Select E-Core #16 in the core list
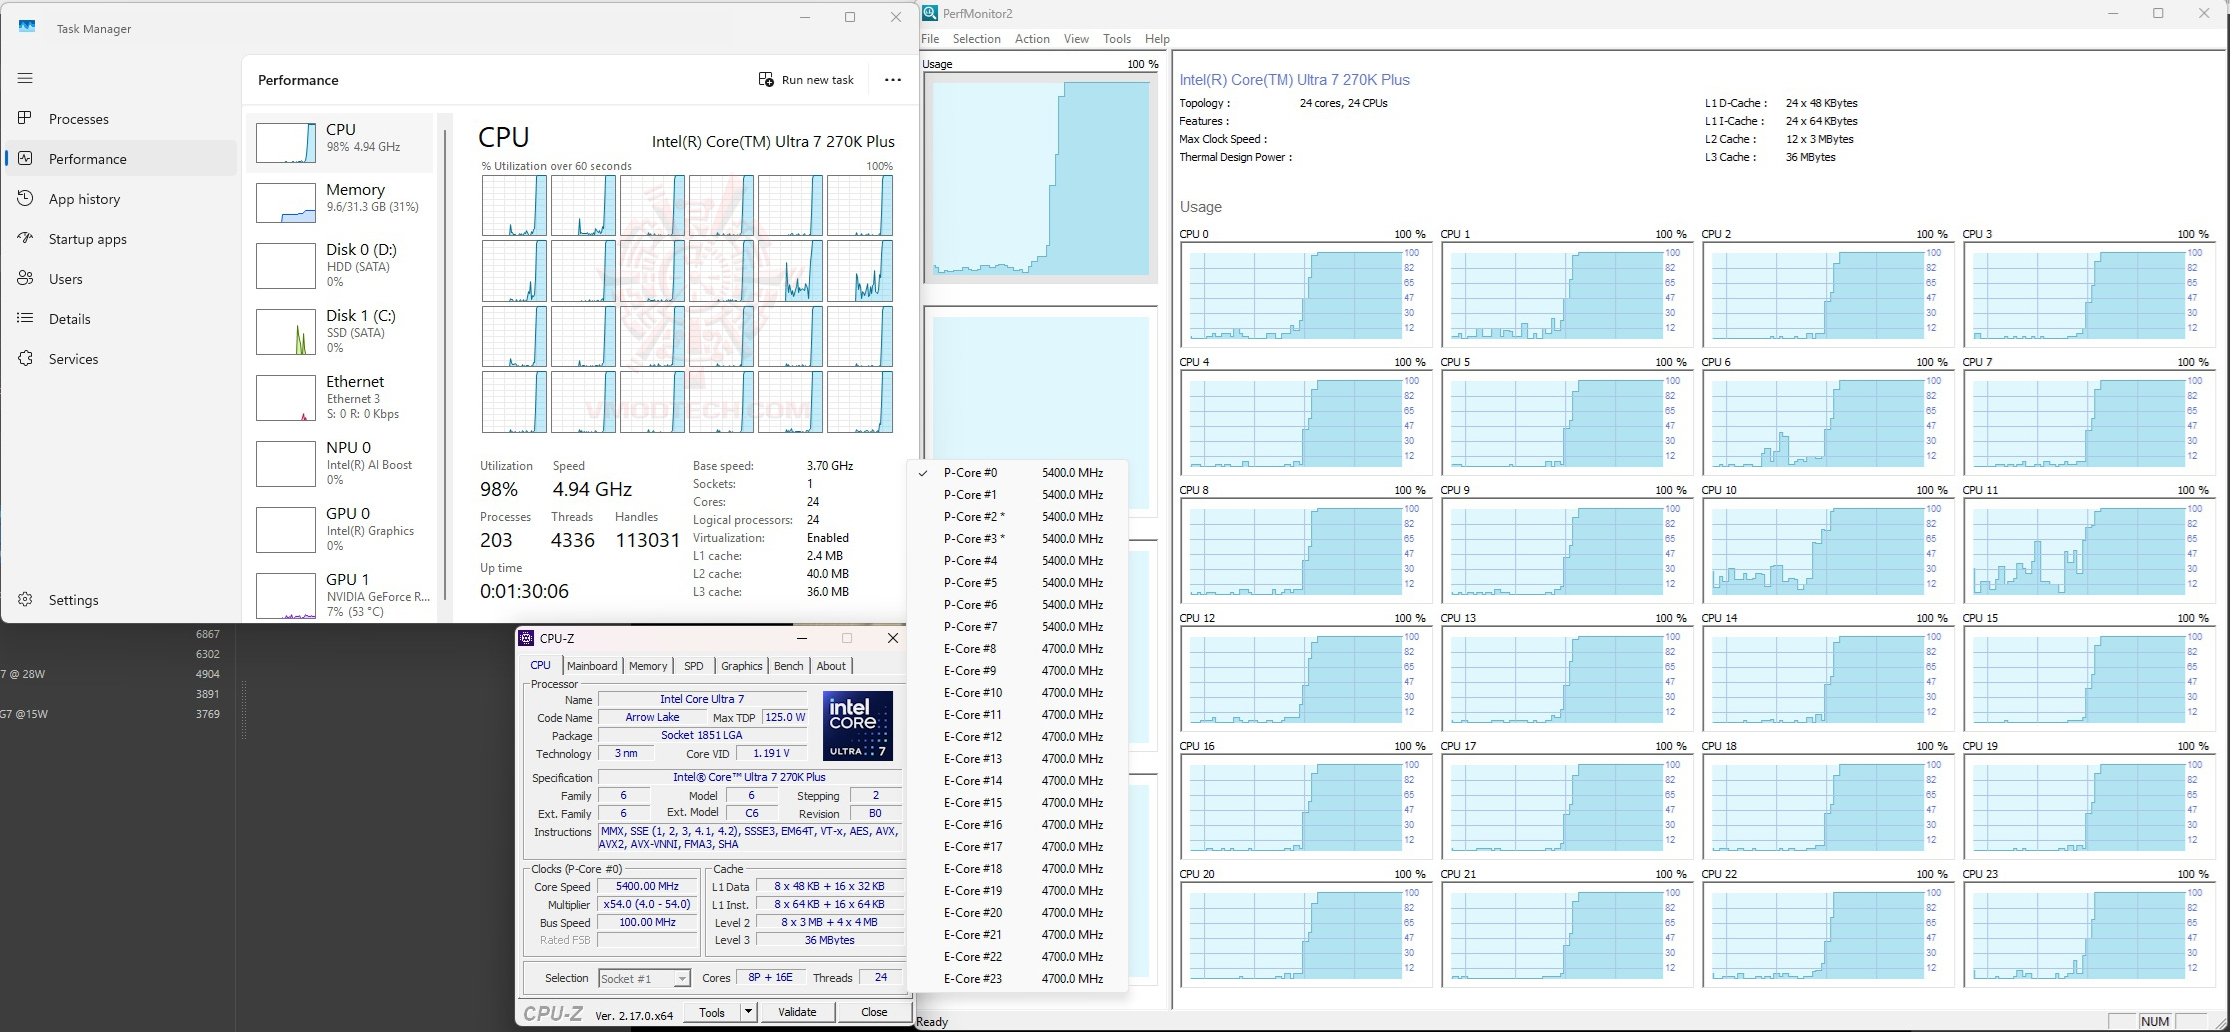 (x=1017, y=825)
